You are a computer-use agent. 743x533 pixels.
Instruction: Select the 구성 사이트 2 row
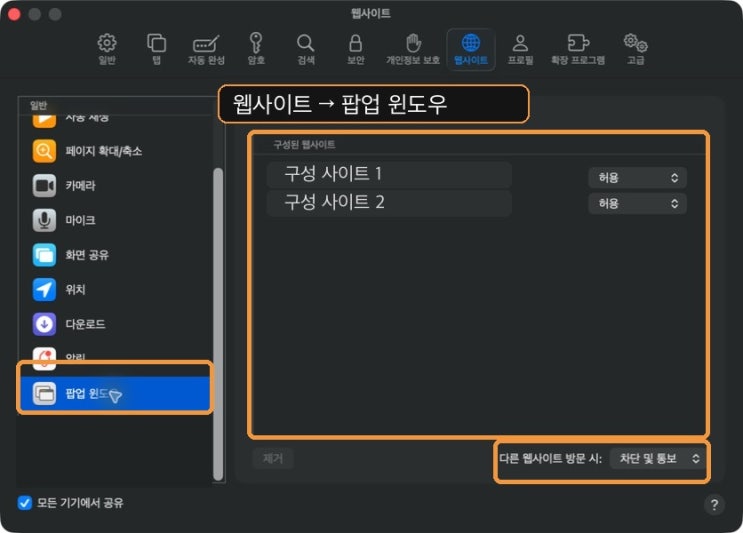click(x=389, y=203)
